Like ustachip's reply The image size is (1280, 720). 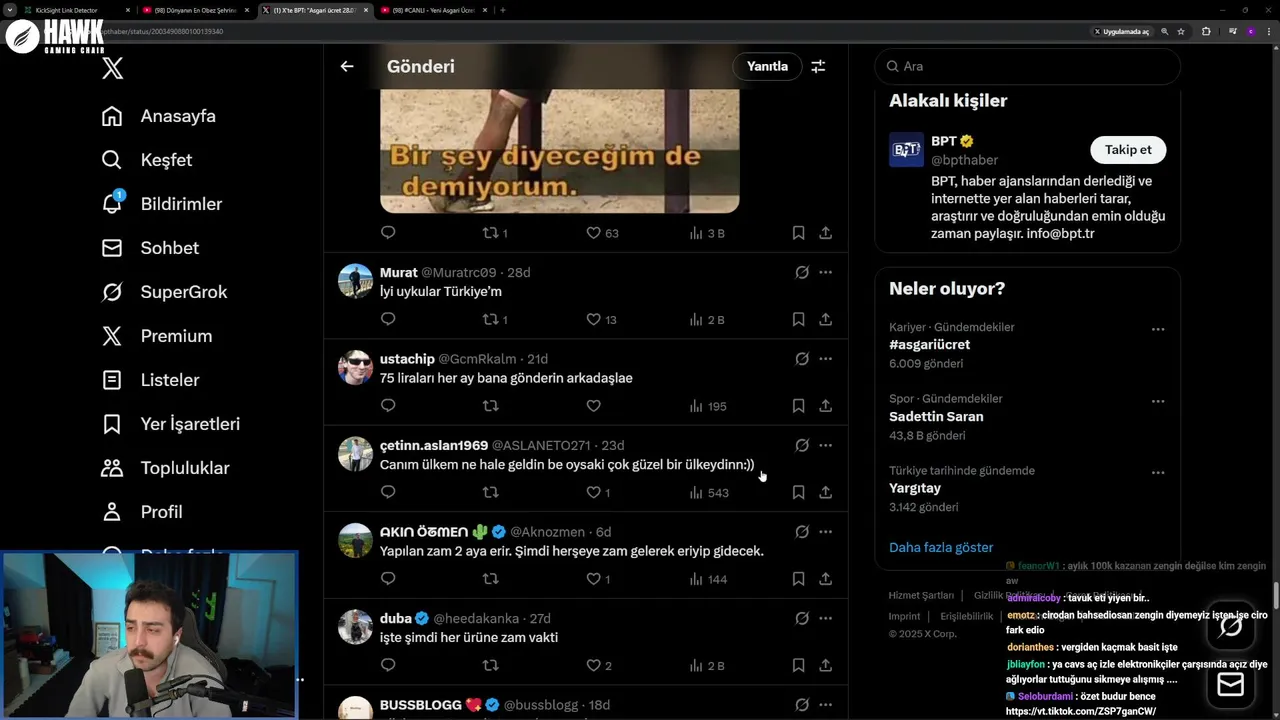[593, 406]
